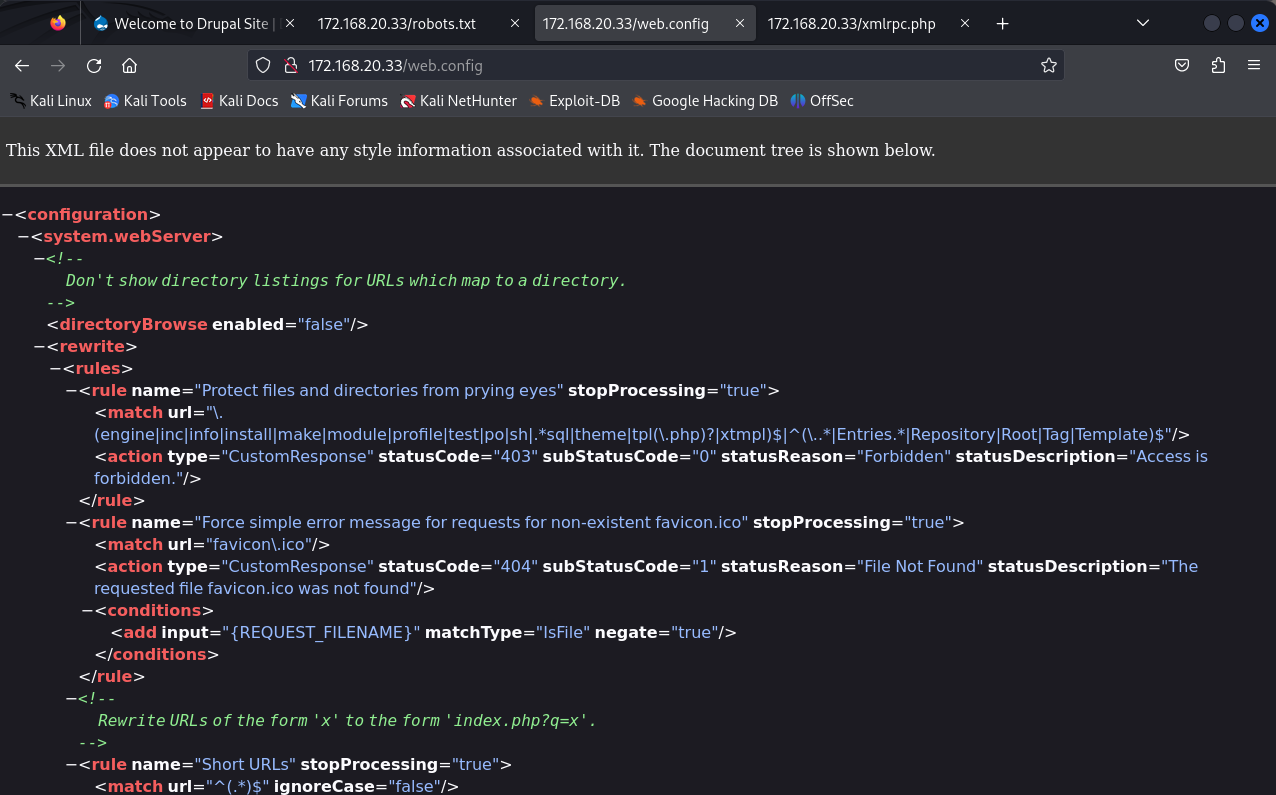Select the 172.168.20.33/web.config tab
The image size is (1276, 795).
[x=645, y=23]
